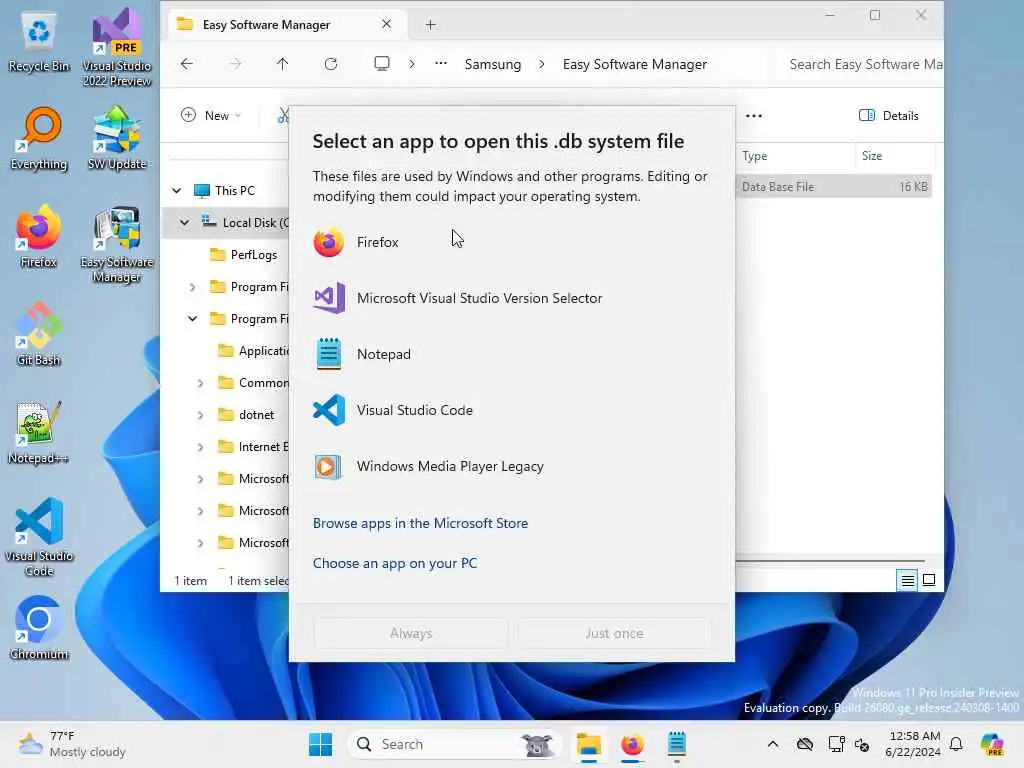Open the Notepad++ desktop shortcut
This screenshot has width=1024, height=768.
(x=39, y=432)
